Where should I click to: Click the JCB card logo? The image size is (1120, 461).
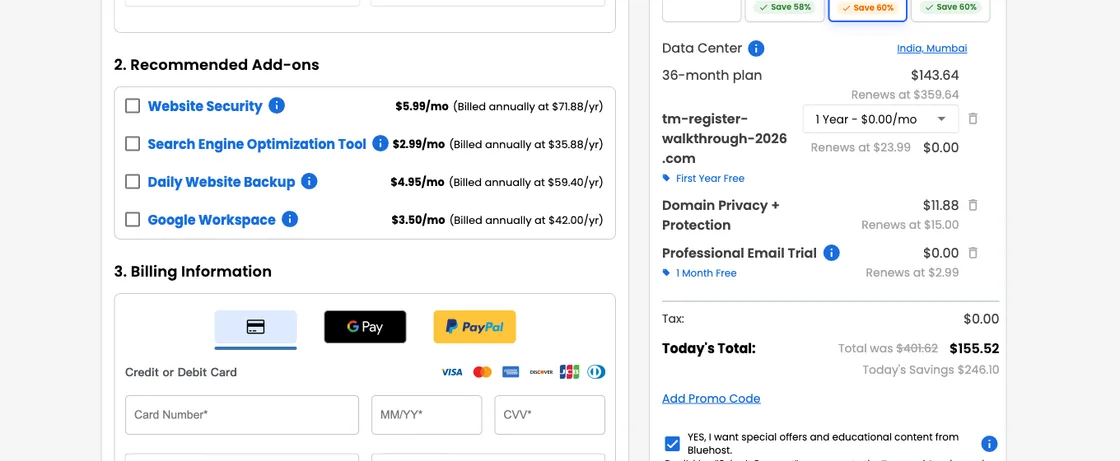click(x=569, y=372)
